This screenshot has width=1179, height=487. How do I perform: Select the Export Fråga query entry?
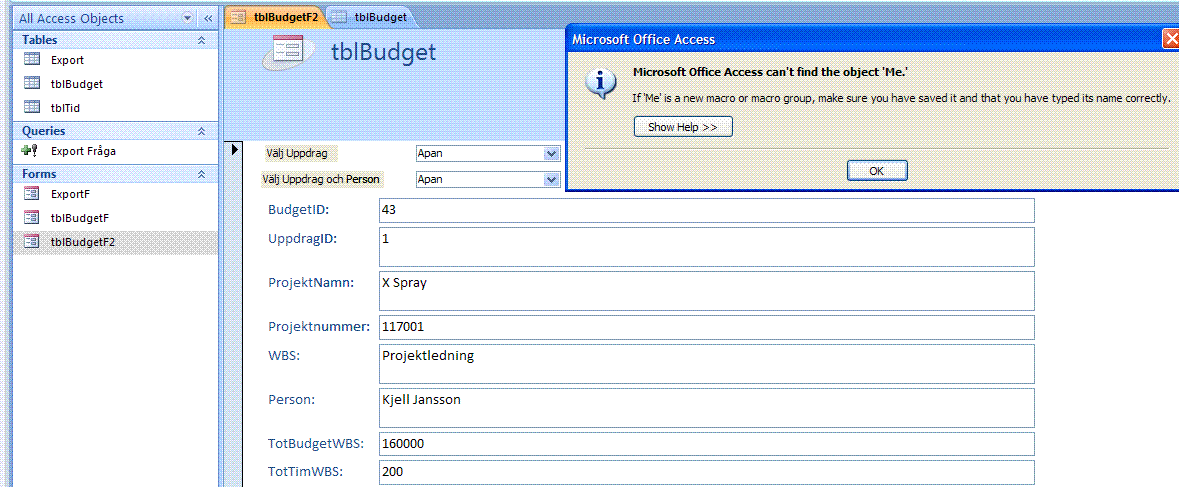(x=115, y=150)
